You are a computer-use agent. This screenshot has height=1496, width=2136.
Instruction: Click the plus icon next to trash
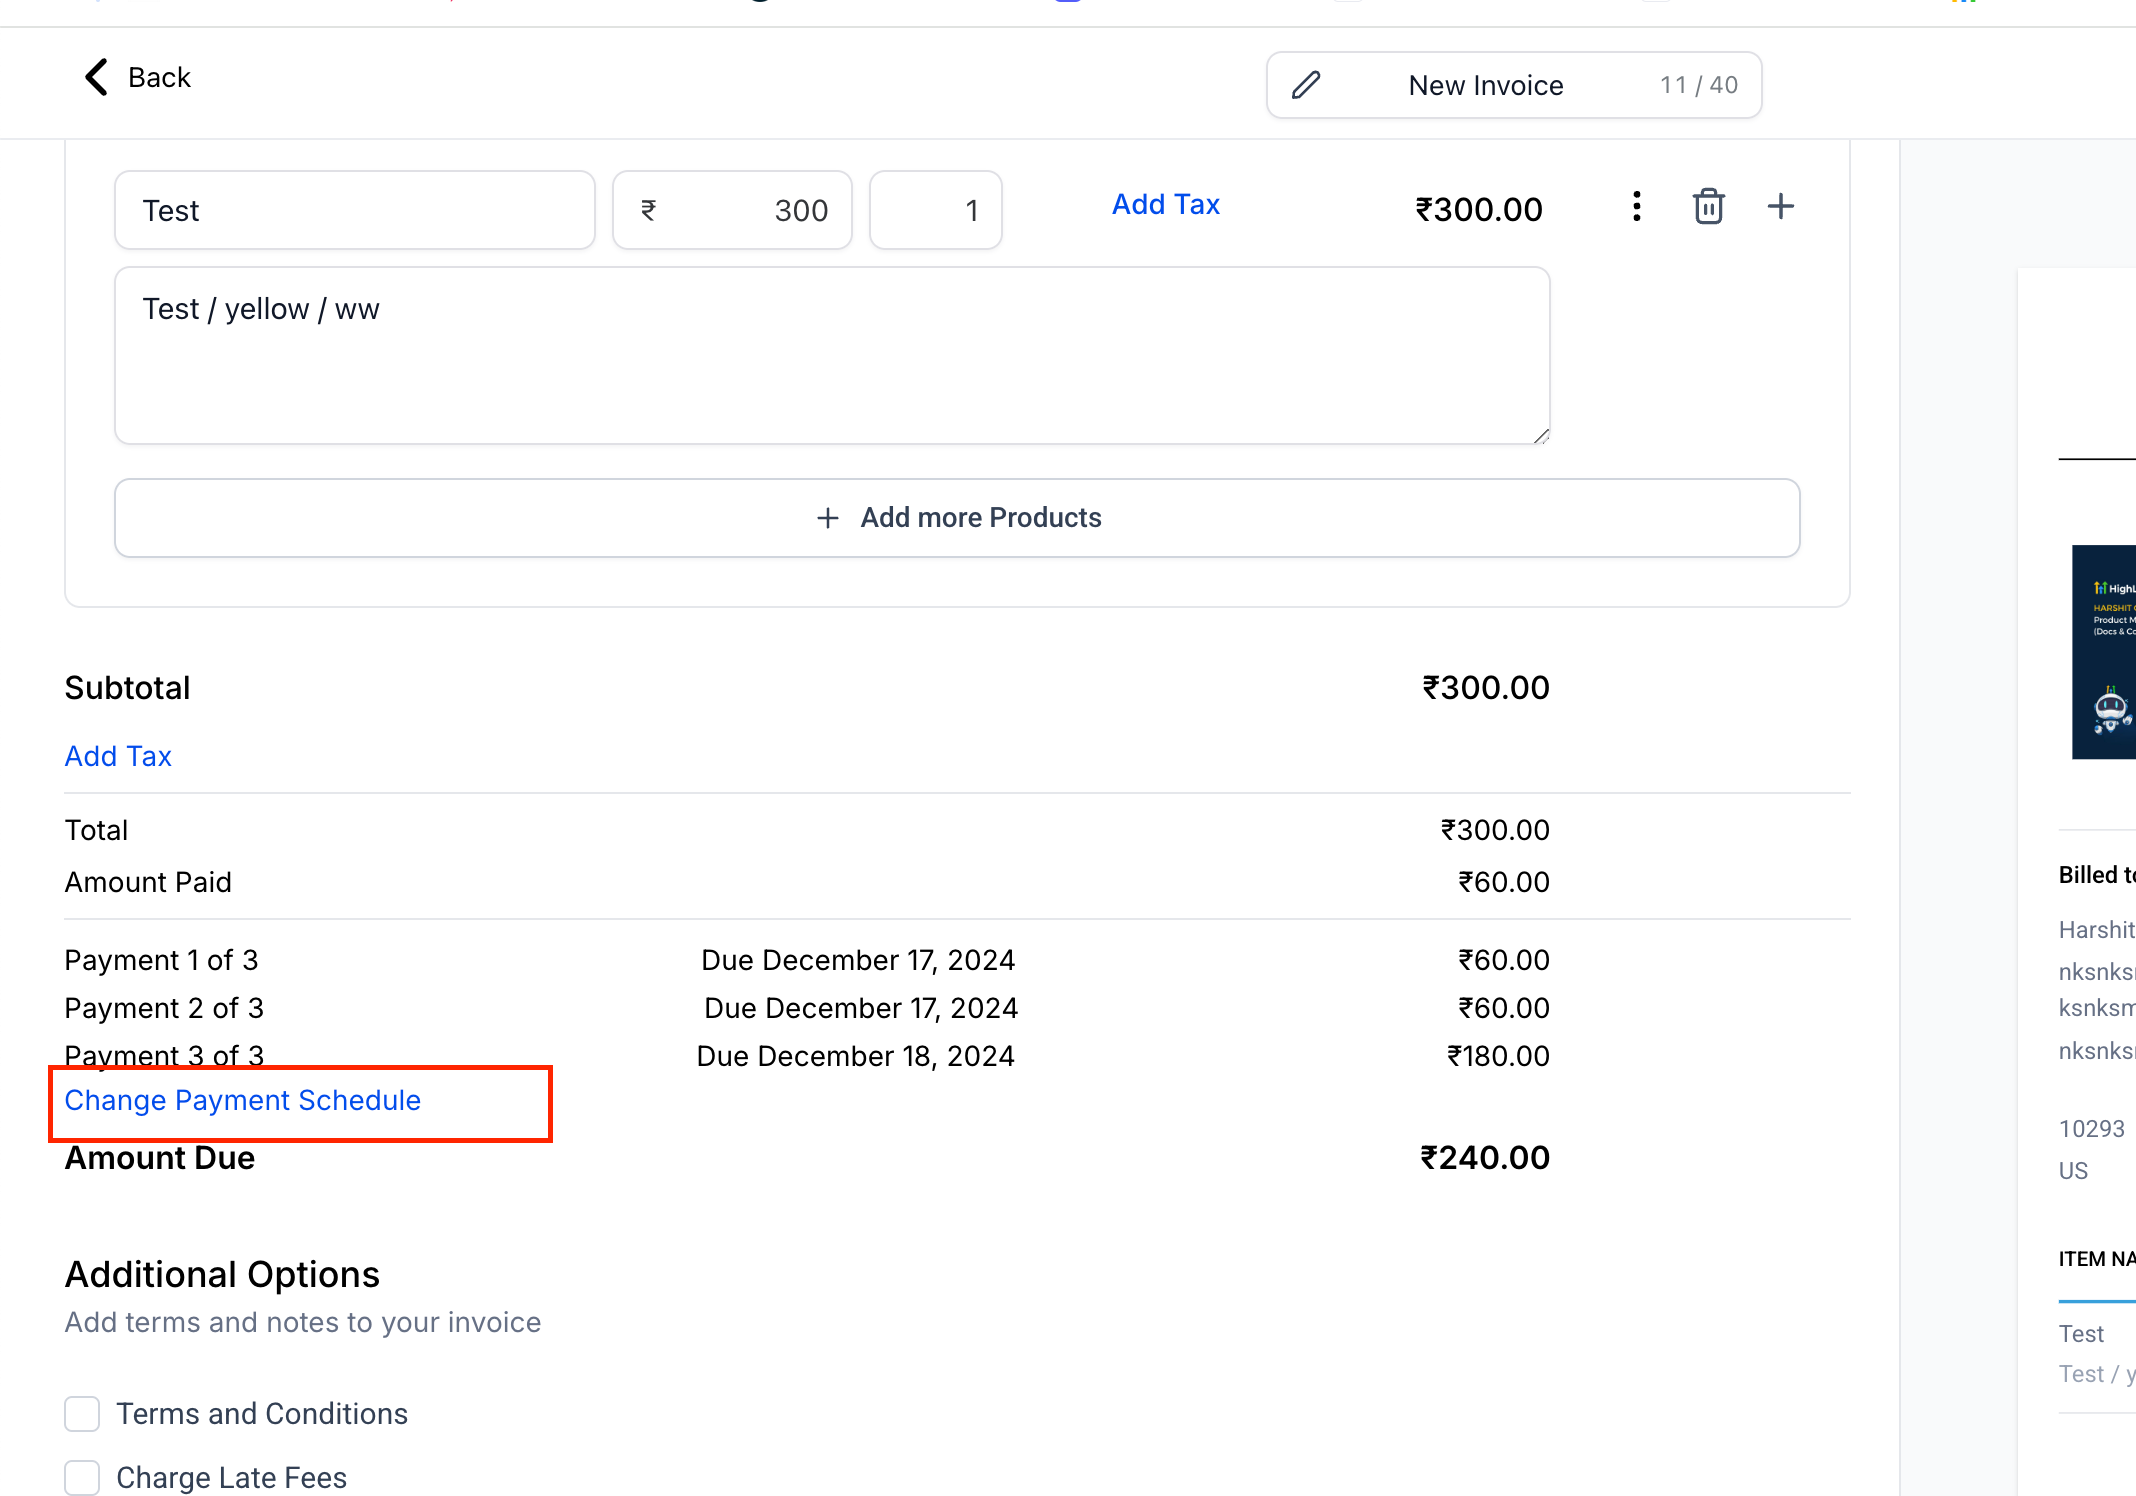(1780, 207)
